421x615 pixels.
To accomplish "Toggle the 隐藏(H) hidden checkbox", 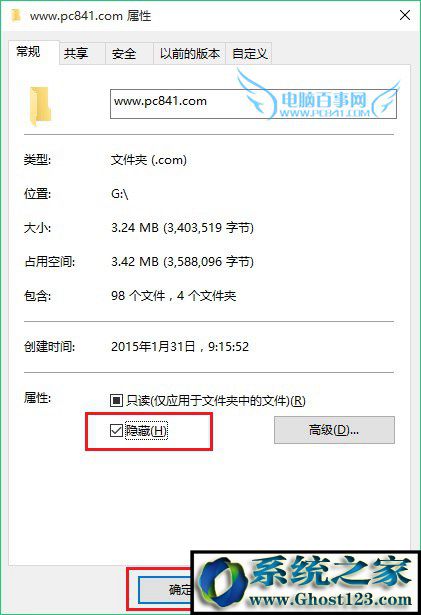I will click(116, 430).
